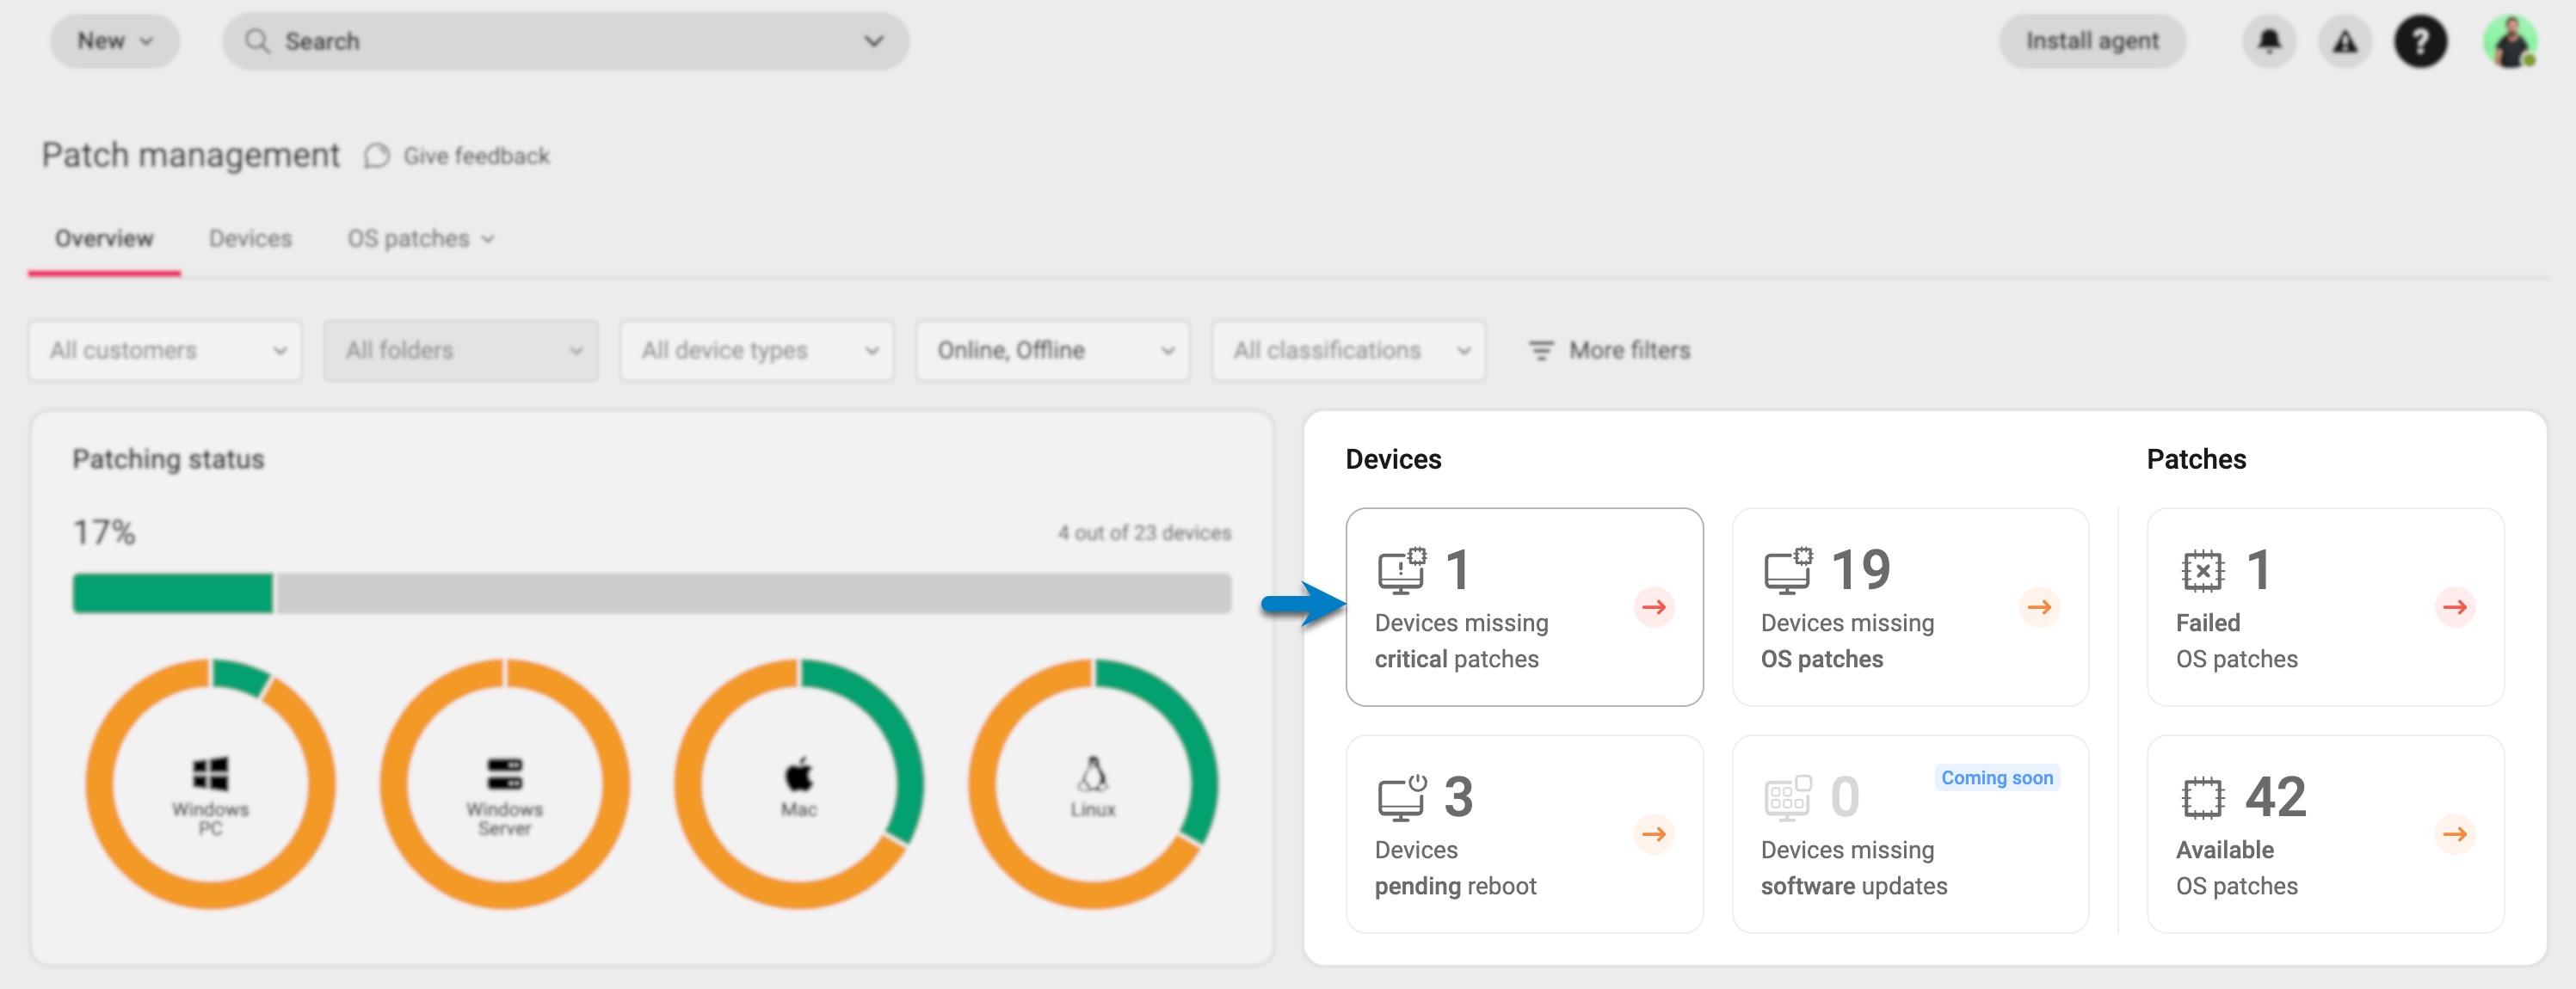Open arrow for devices missing critical patches
This screenshot has width=2576, height=989.
tap(1654, 607)
